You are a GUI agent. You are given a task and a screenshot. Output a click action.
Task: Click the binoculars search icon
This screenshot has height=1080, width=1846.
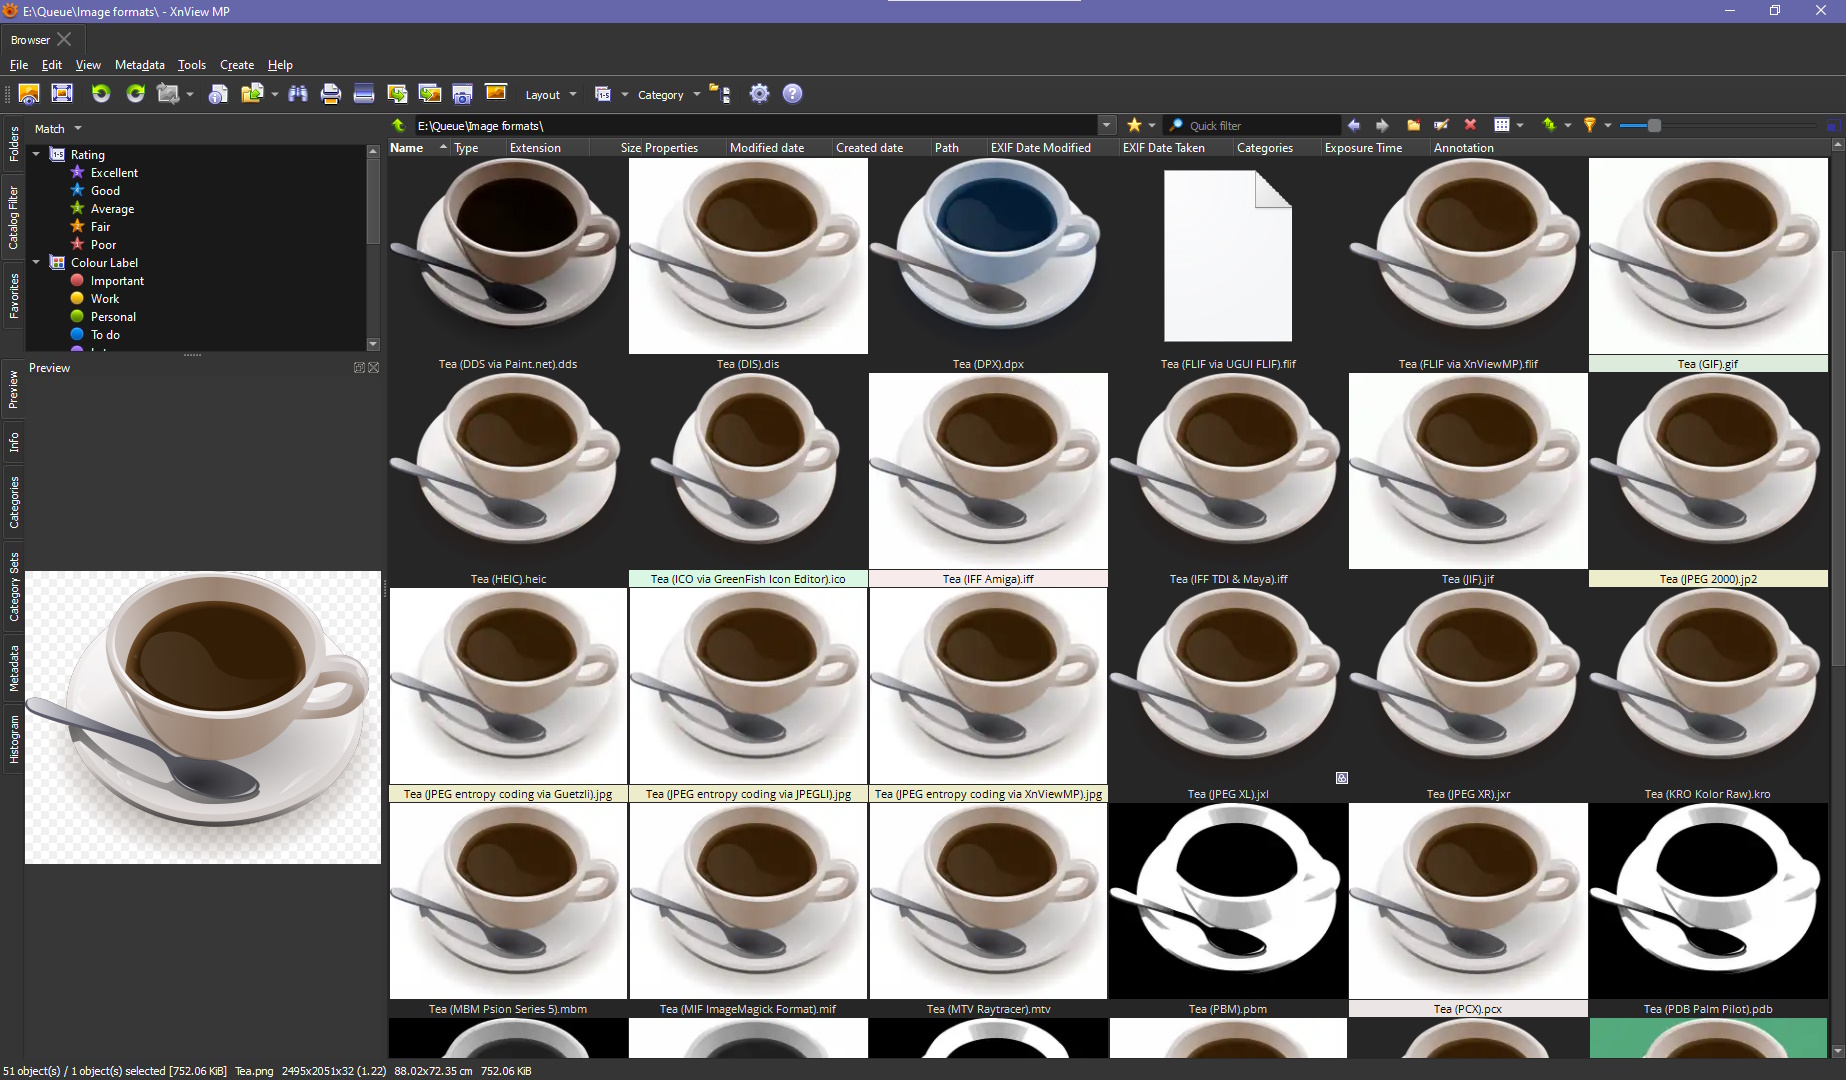298,94
